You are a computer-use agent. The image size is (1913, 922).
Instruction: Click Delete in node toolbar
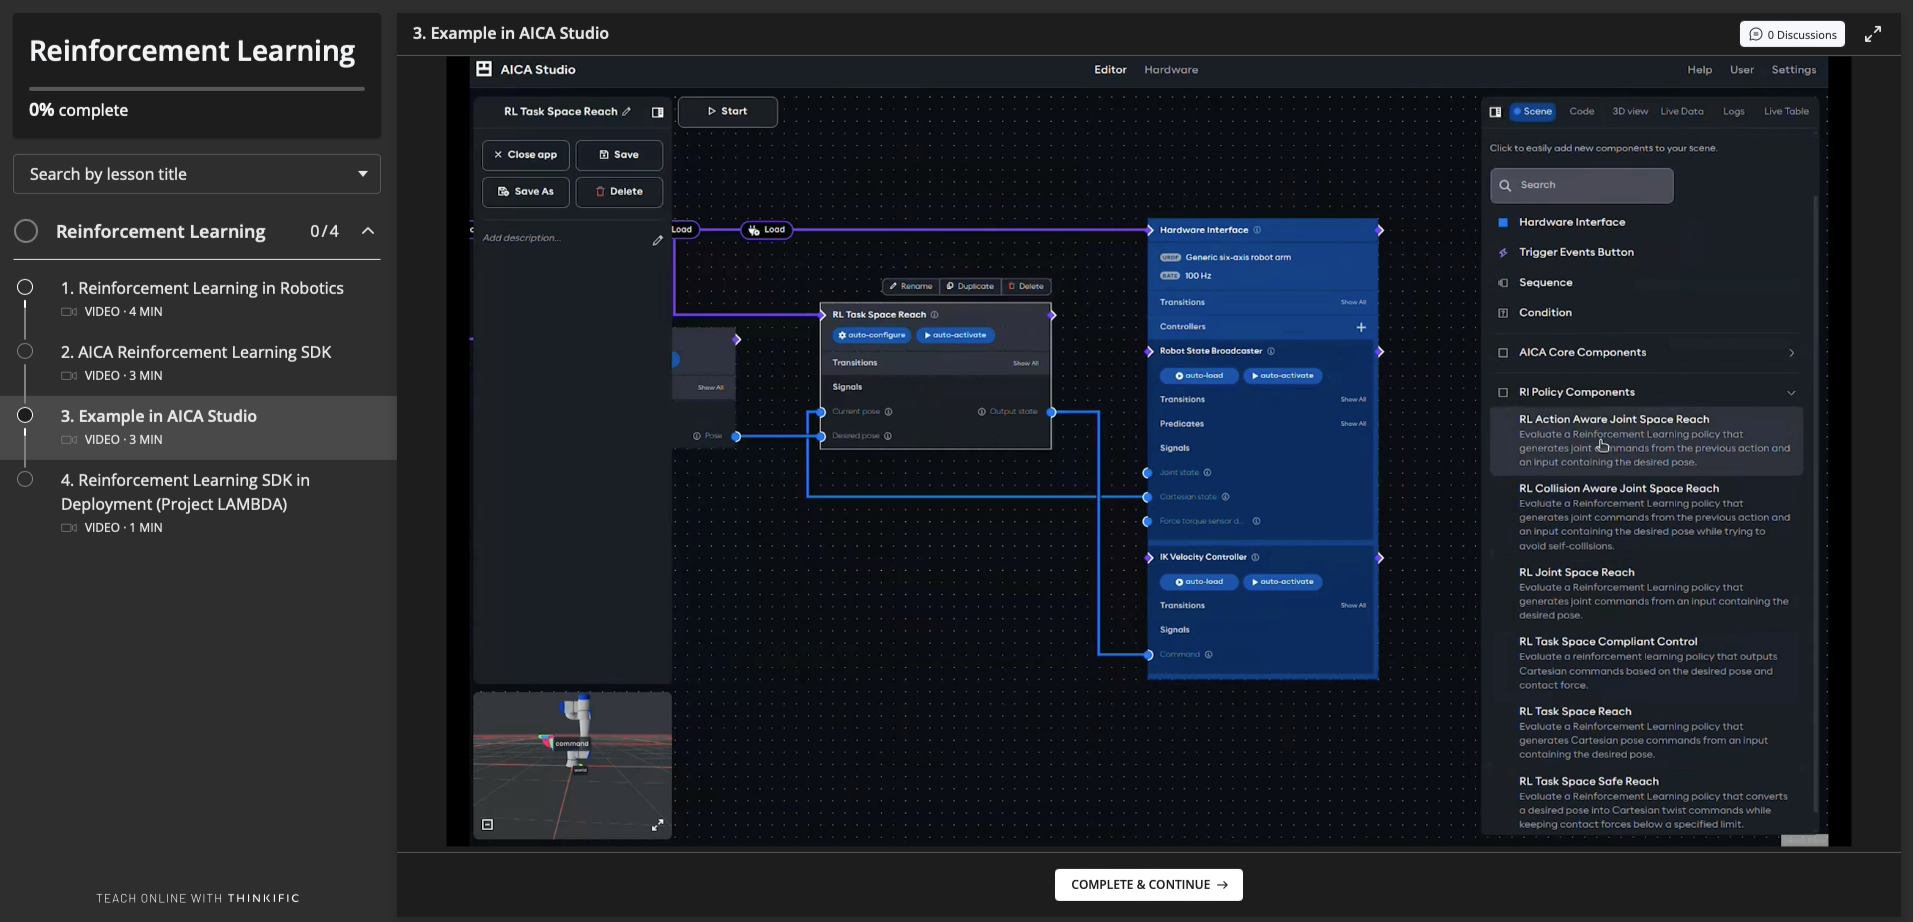point(1026,286)
